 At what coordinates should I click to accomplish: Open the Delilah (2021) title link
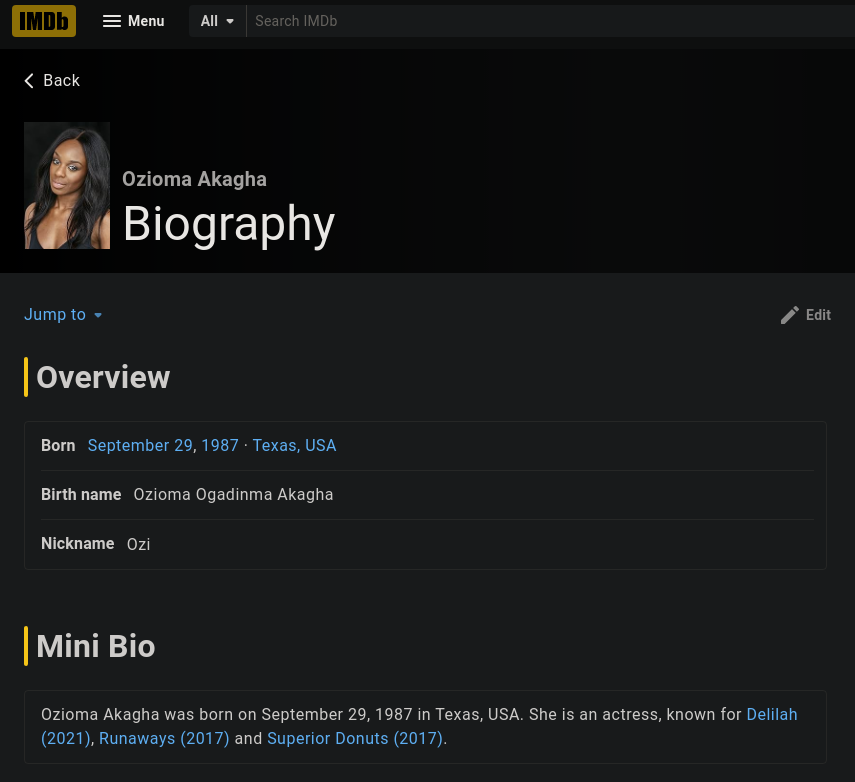tap(772, 714)
